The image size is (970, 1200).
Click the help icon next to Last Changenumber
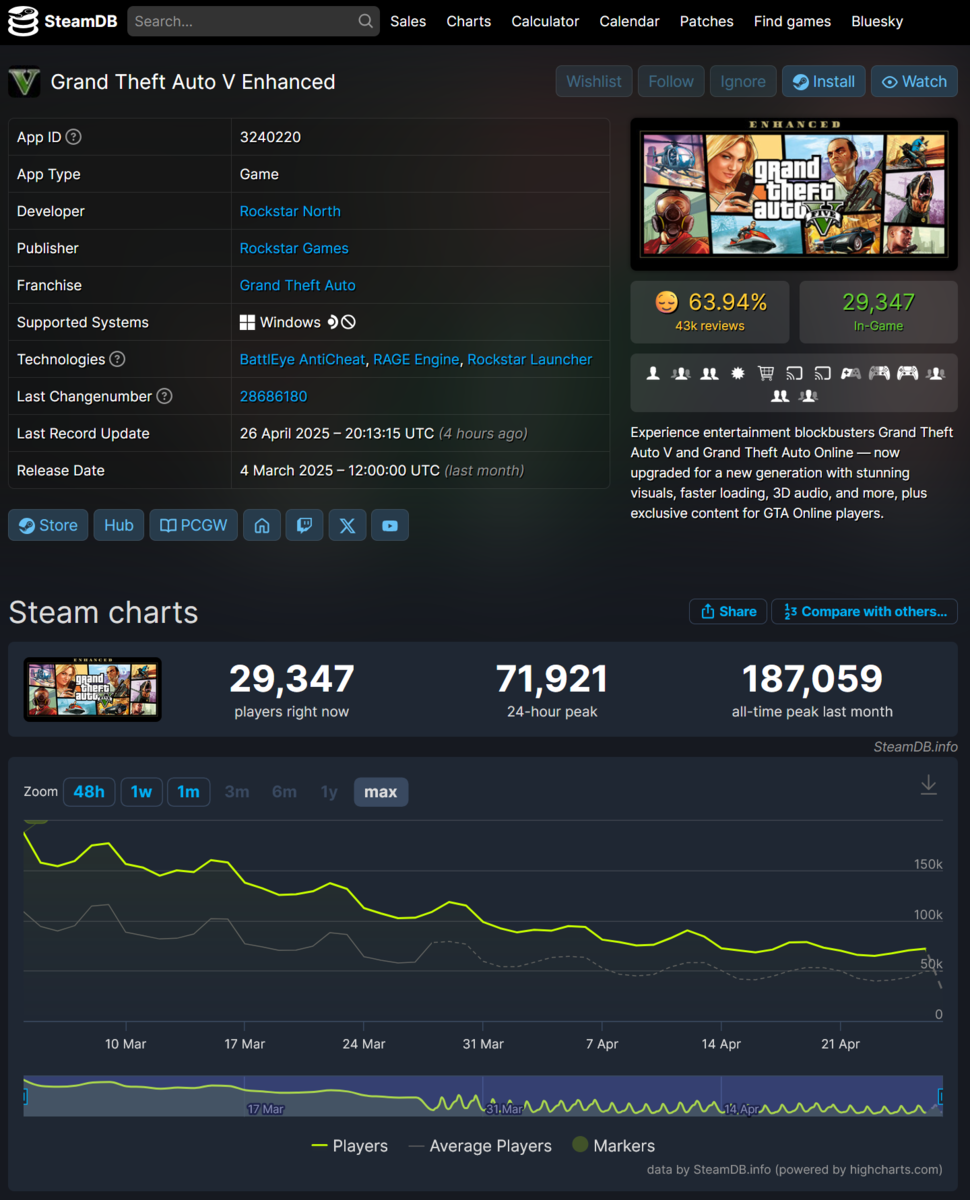click(164, 396)
